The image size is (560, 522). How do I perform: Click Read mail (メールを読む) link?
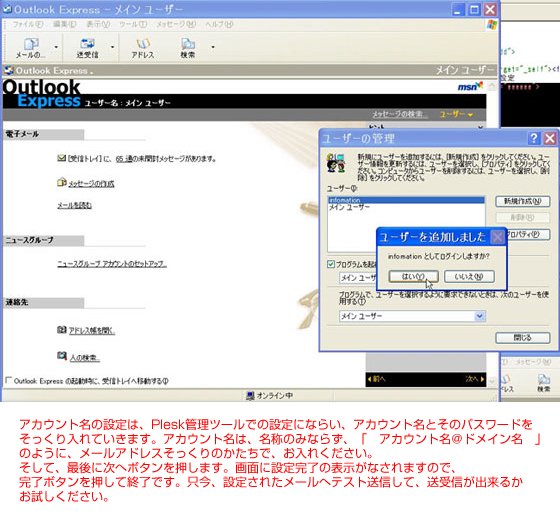tap(74, 205)
